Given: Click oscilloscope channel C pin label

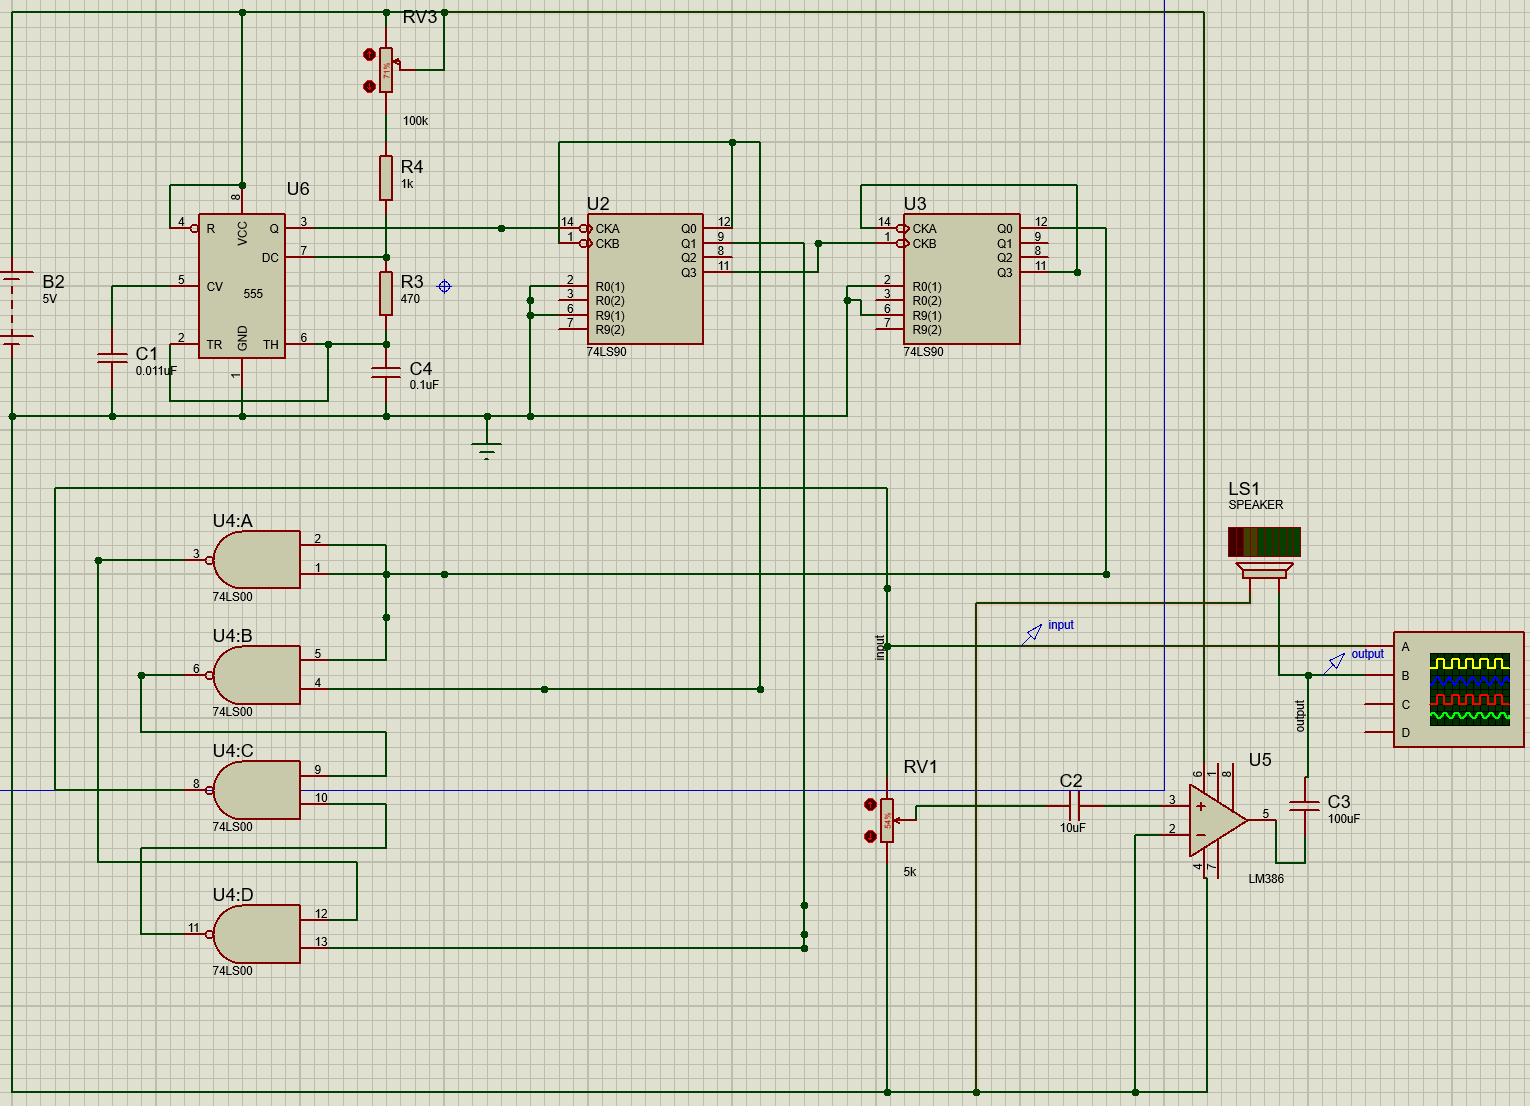Looking at the screenshot, I should point(1405,705).
